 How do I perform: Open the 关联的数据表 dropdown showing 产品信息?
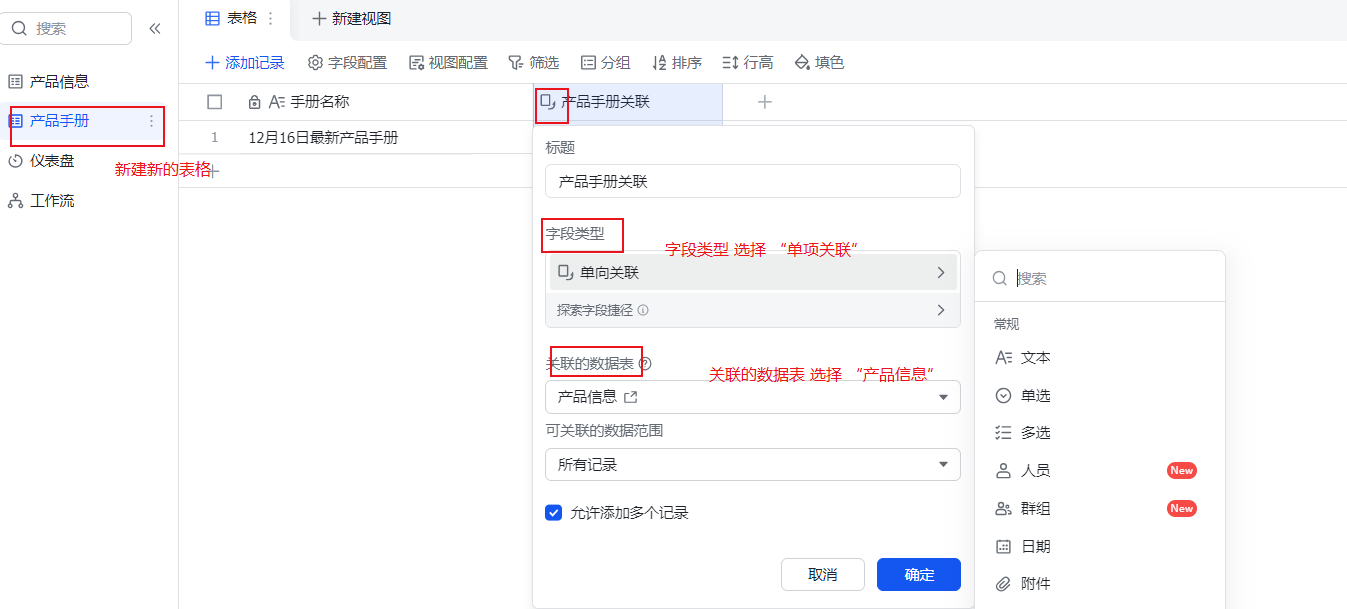[x=752, y=397]
